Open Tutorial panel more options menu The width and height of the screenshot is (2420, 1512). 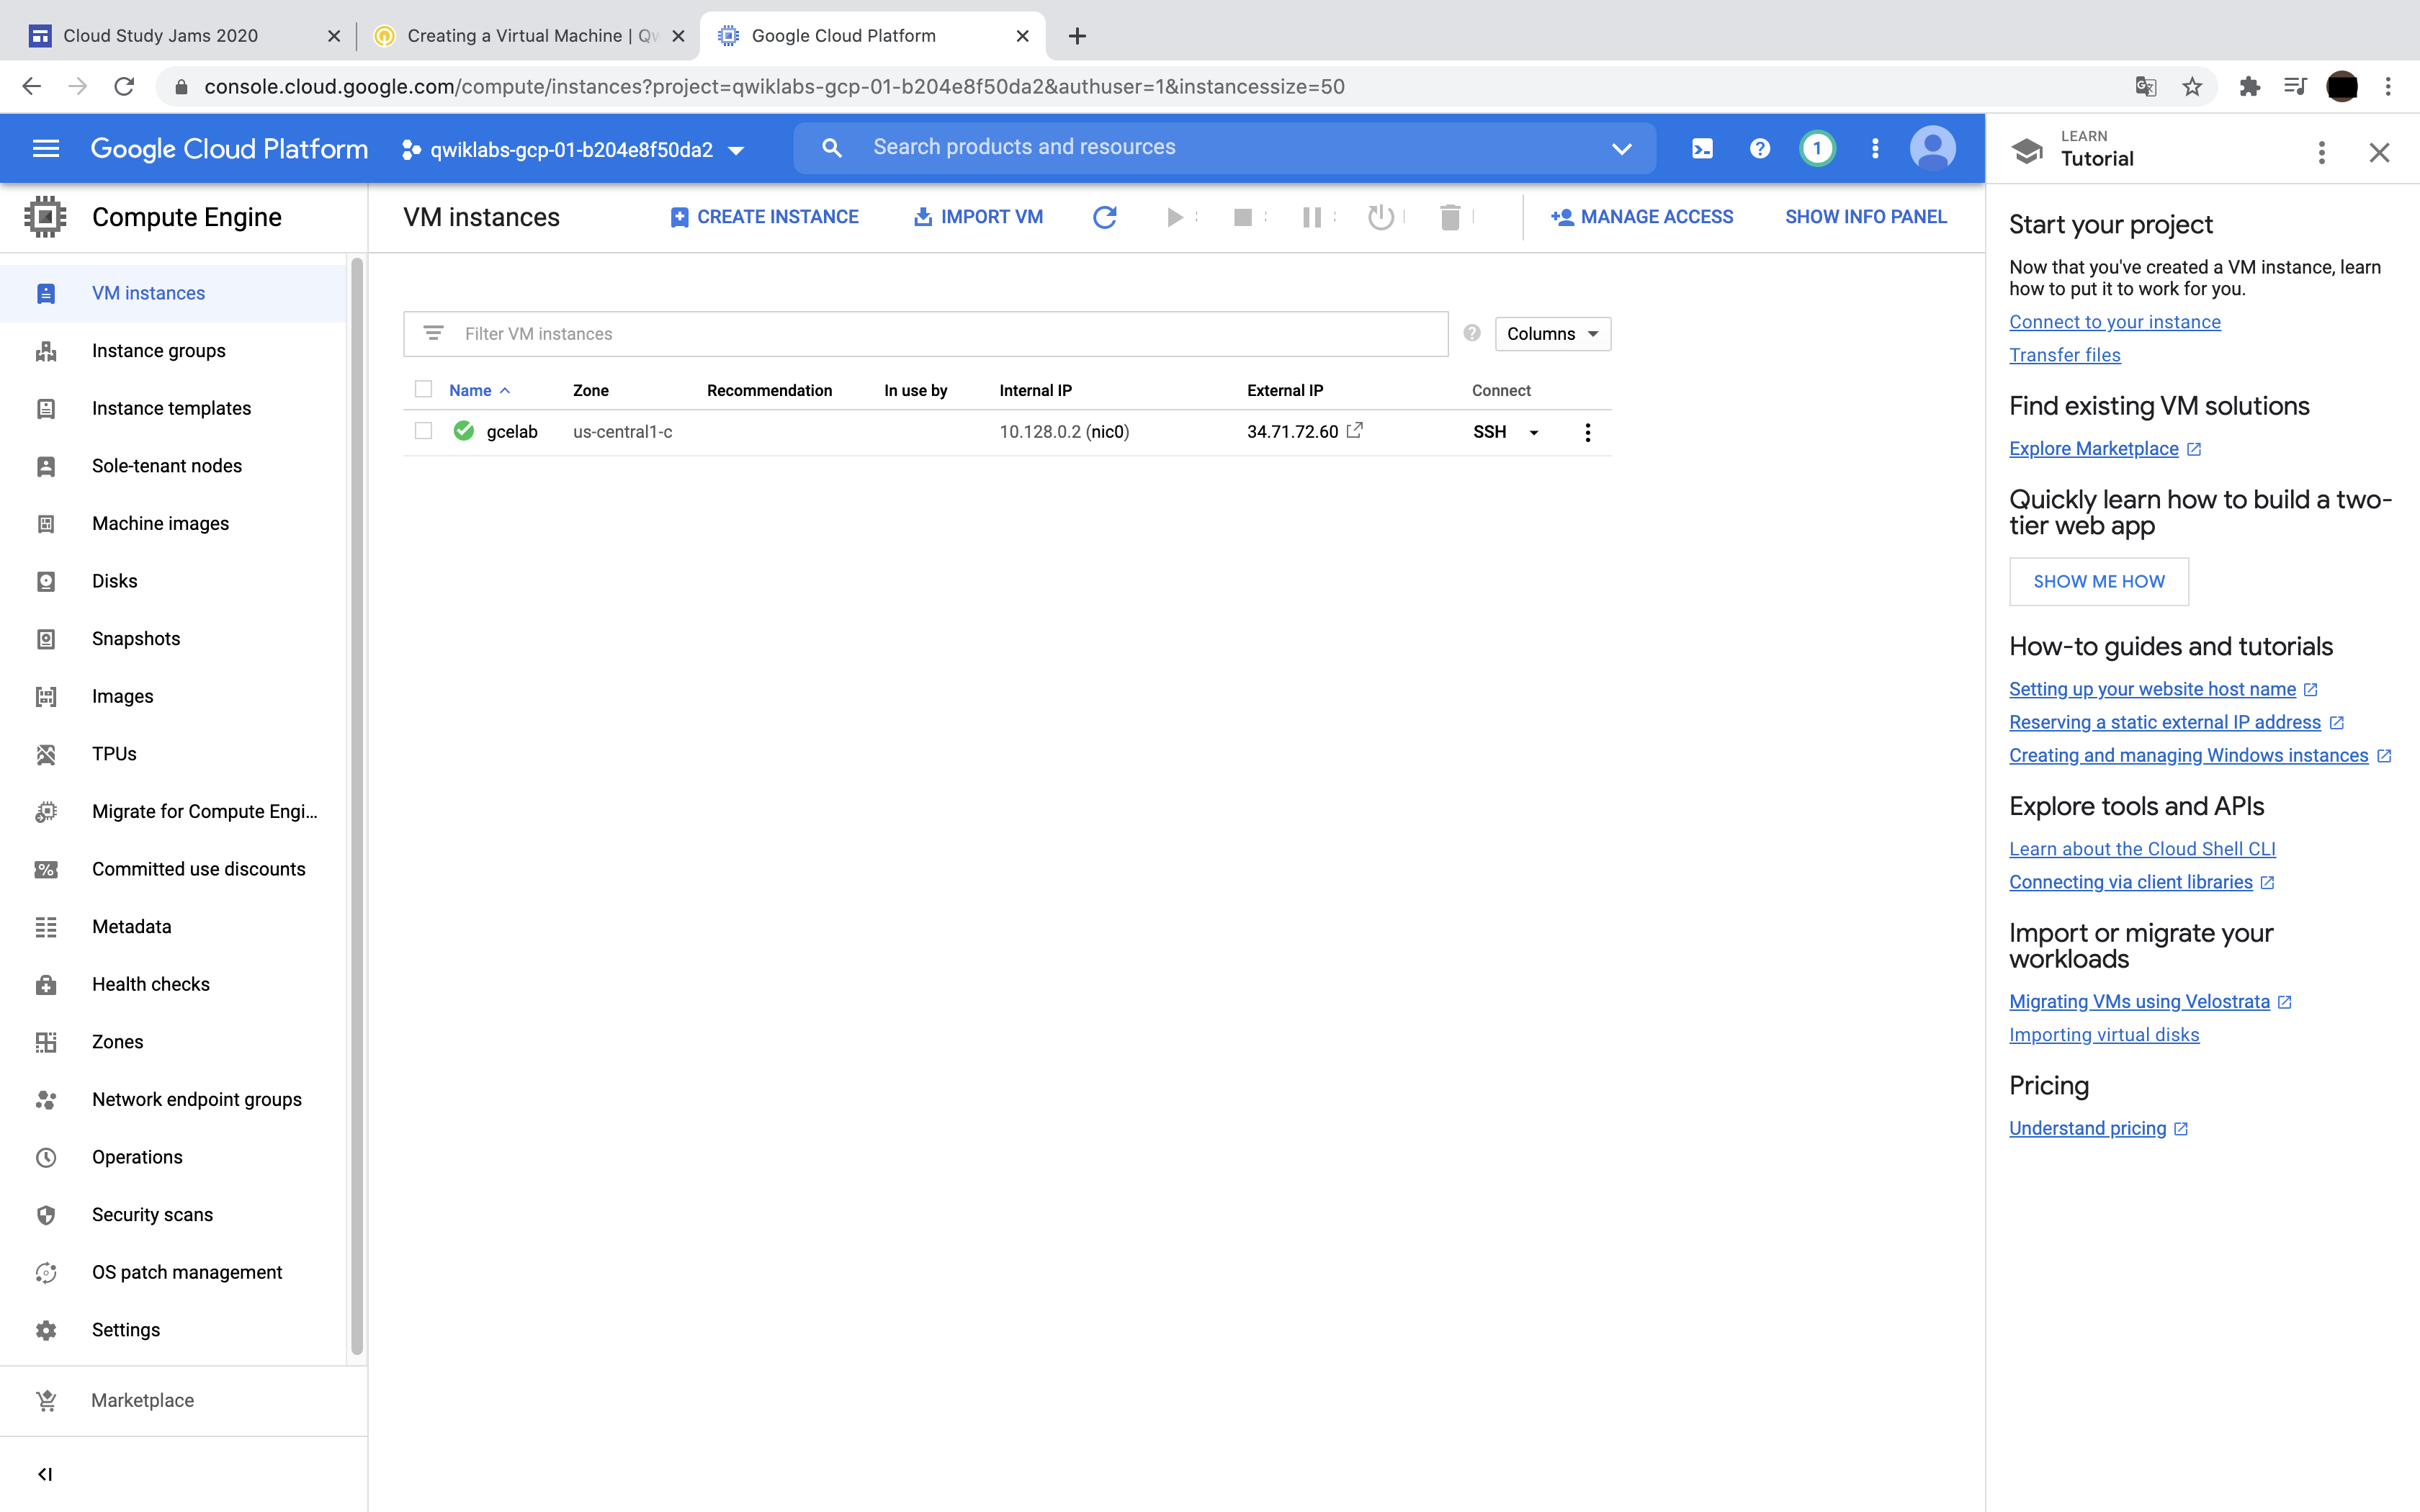pyautogui.click(x=2321, y=152)
